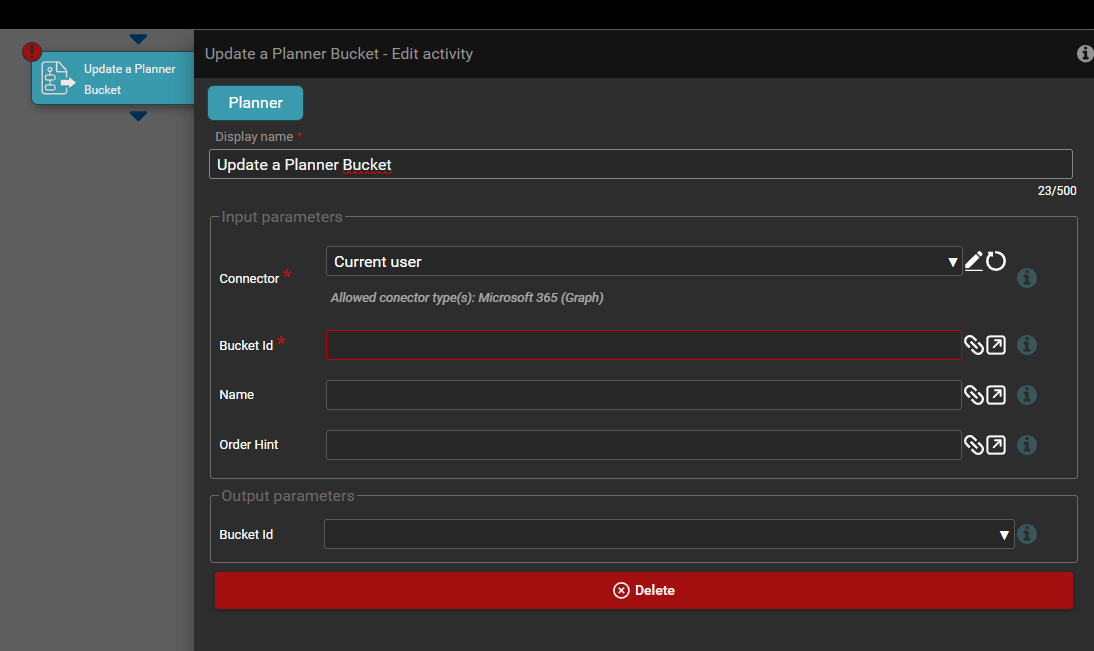Open expand editor icon for Bucket Id input
Screen dimensions: 1094x651
point(996,345)
